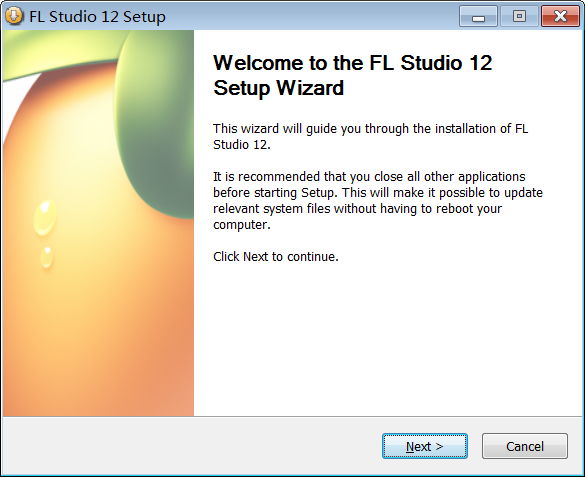Click the 'This wizard will guide you' paragraph

click(x=370, y=136)
